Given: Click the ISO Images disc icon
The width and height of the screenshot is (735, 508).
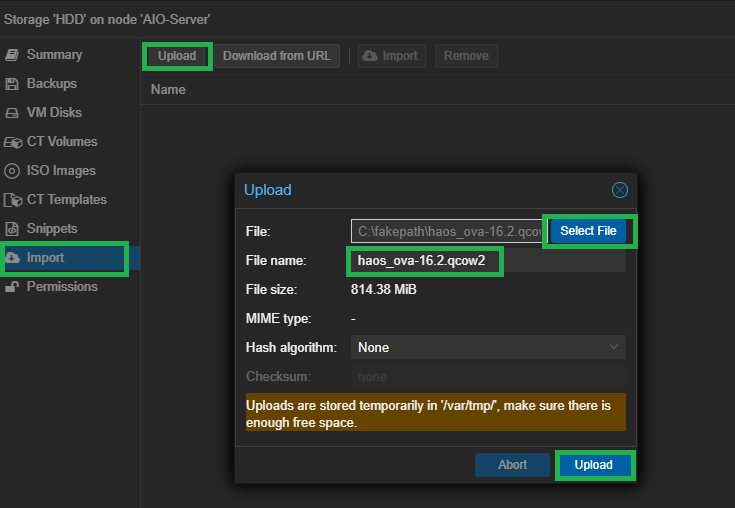Looking at the screenshot, I should (12, 171).
